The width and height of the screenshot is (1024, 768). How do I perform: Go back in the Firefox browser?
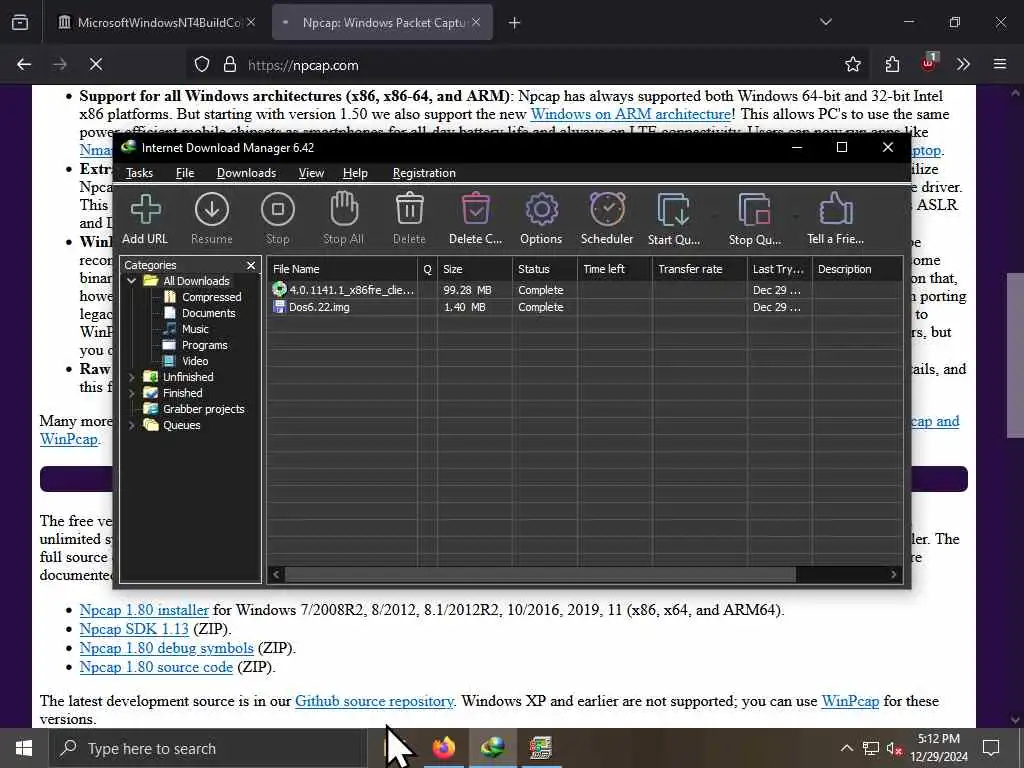24,64
